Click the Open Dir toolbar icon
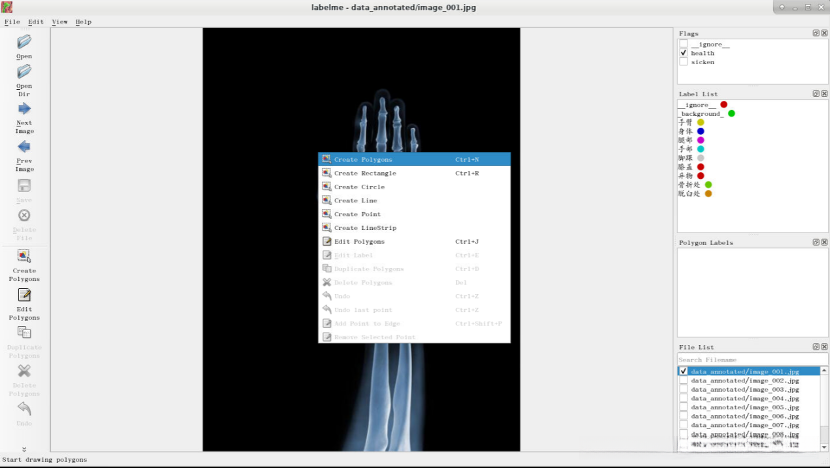This screenshot has width=830, height=468. click(24, 71)
